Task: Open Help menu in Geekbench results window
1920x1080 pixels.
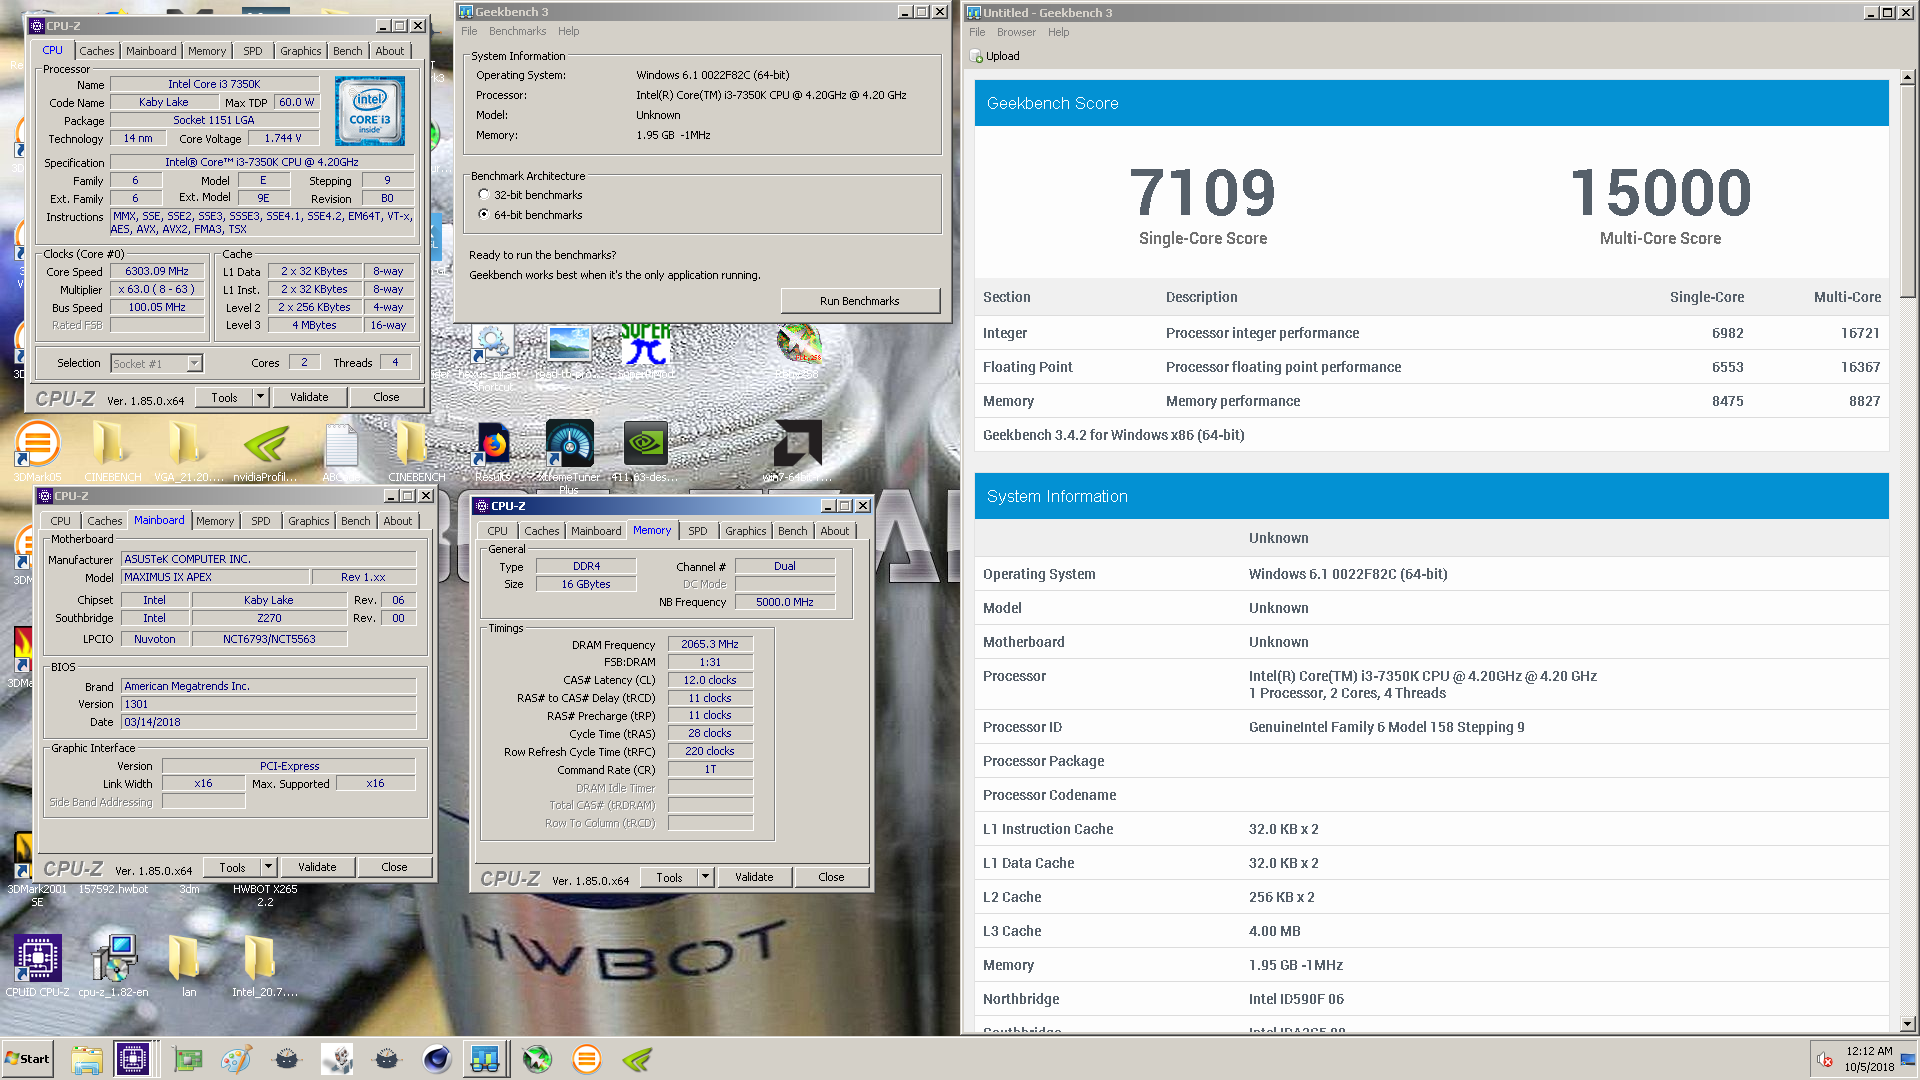Action: click(1058, 32)
